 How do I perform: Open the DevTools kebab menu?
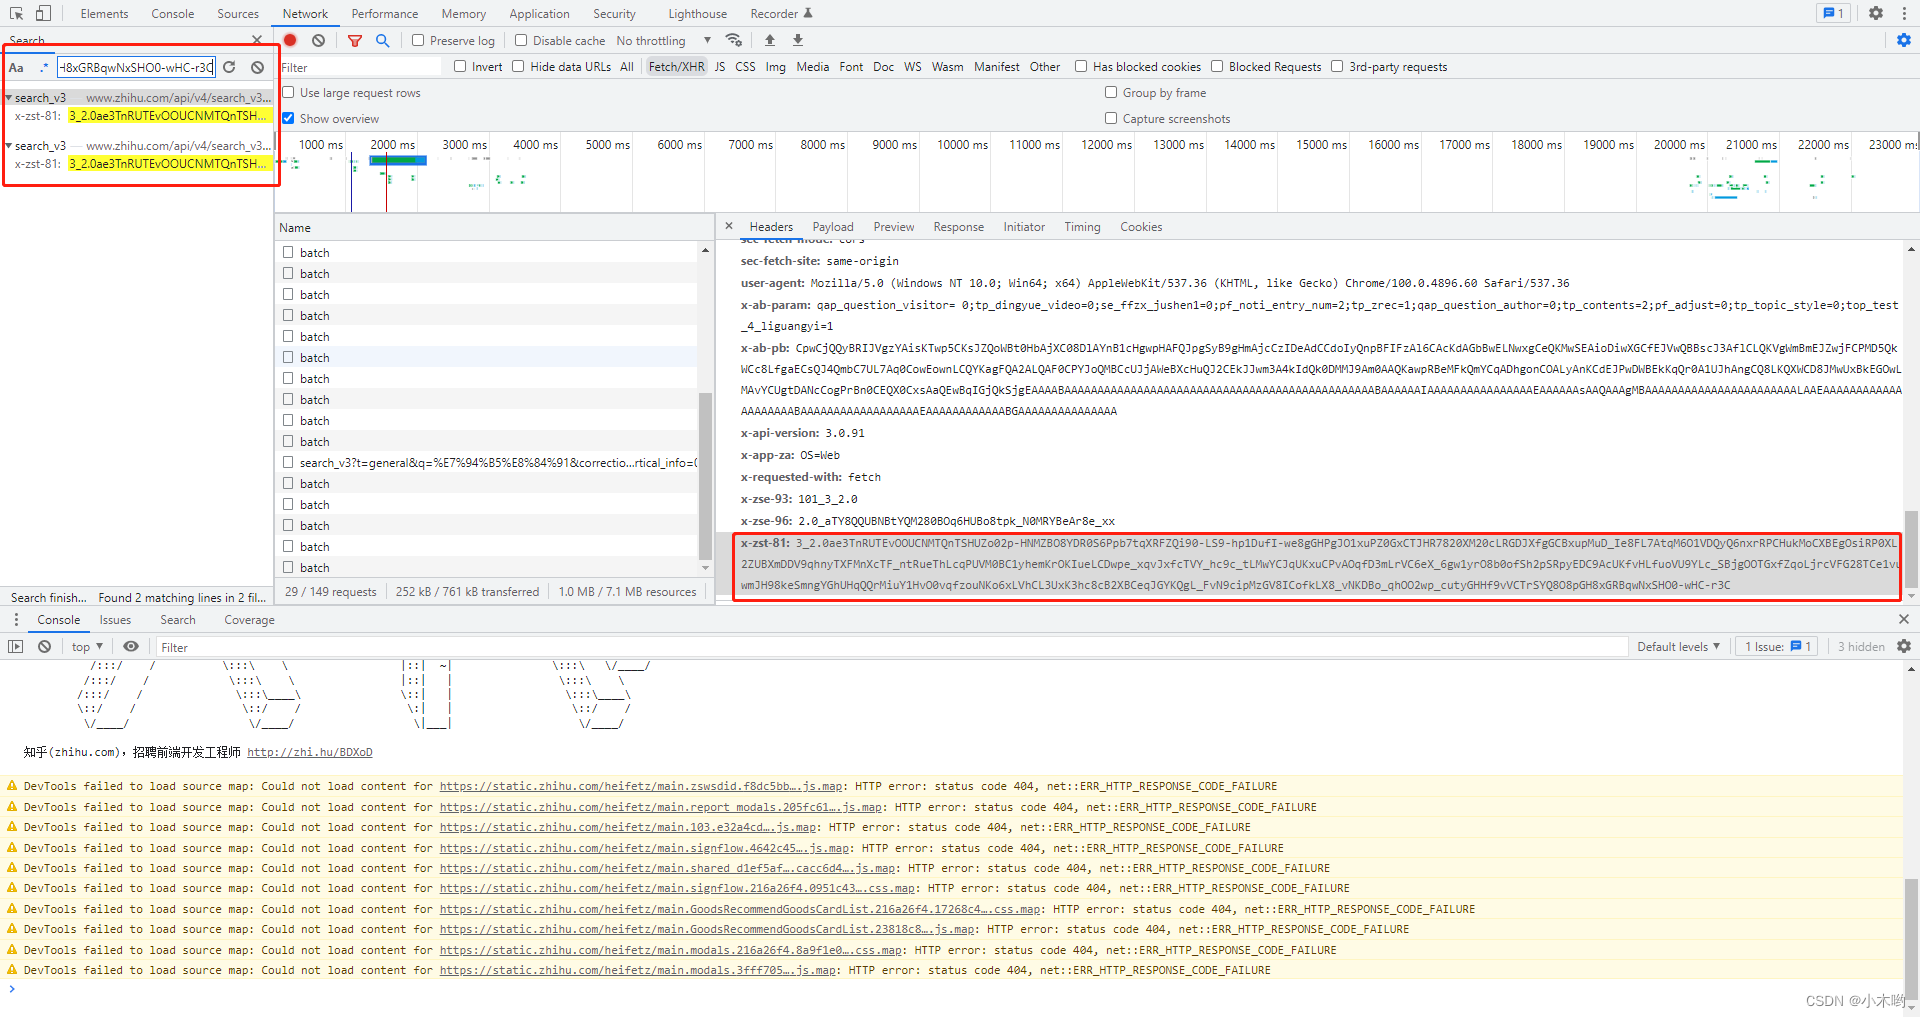coord(1904,13)
